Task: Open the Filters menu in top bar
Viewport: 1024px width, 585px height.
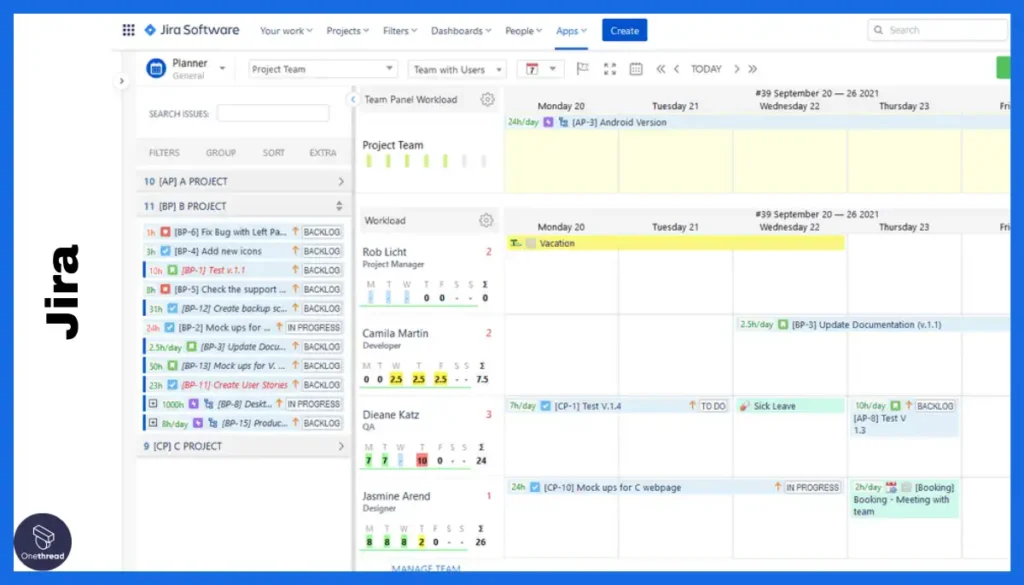Action: coord(400,31)
